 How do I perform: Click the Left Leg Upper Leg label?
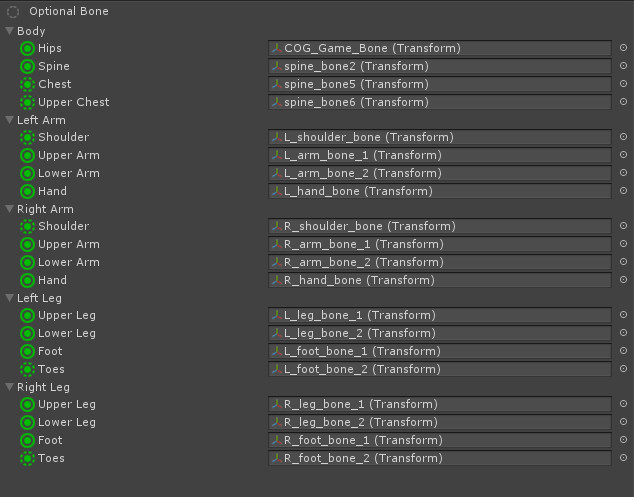click(67, 315)
